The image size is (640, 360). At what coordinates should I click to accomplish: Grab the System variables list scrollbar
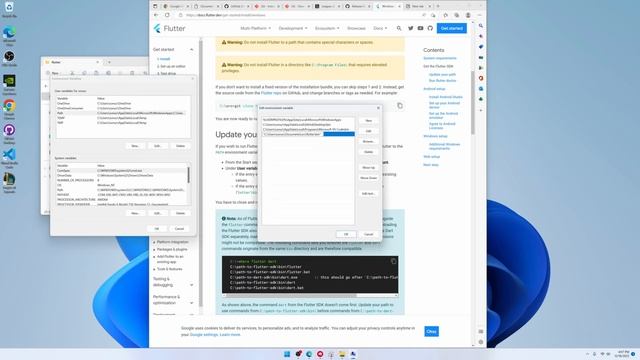point(188,175)
